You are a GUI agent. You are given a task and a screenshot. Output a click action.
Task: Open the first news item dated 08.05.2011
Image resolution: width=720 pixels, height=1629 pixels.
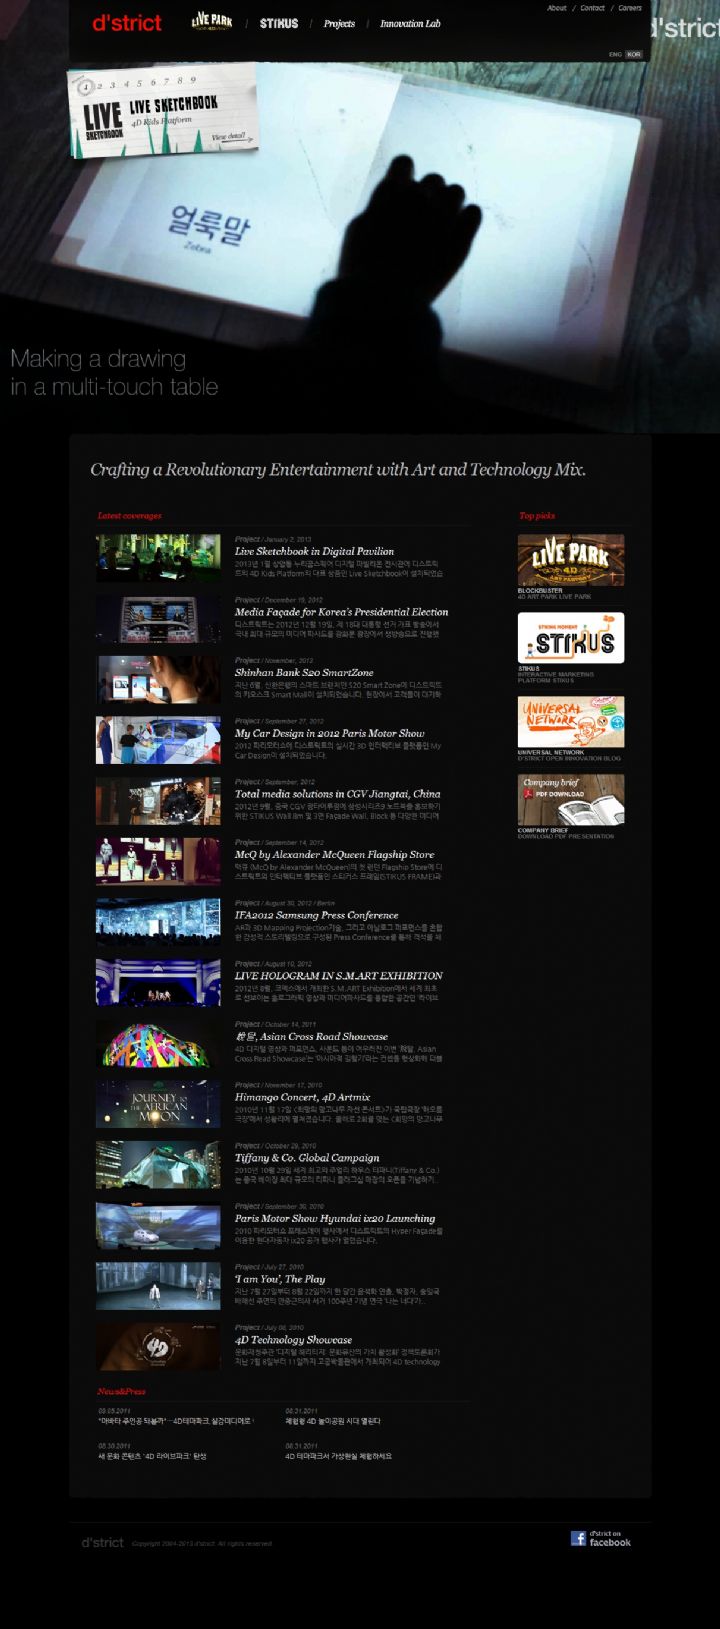tap(176, 1421)
